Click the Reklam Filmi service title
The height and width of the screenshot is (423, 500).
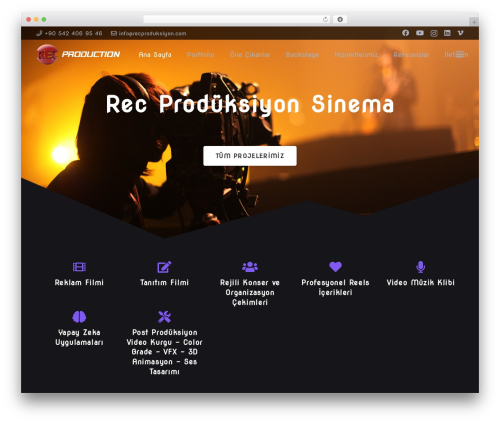pyautogui.click(x=79, y=282)
